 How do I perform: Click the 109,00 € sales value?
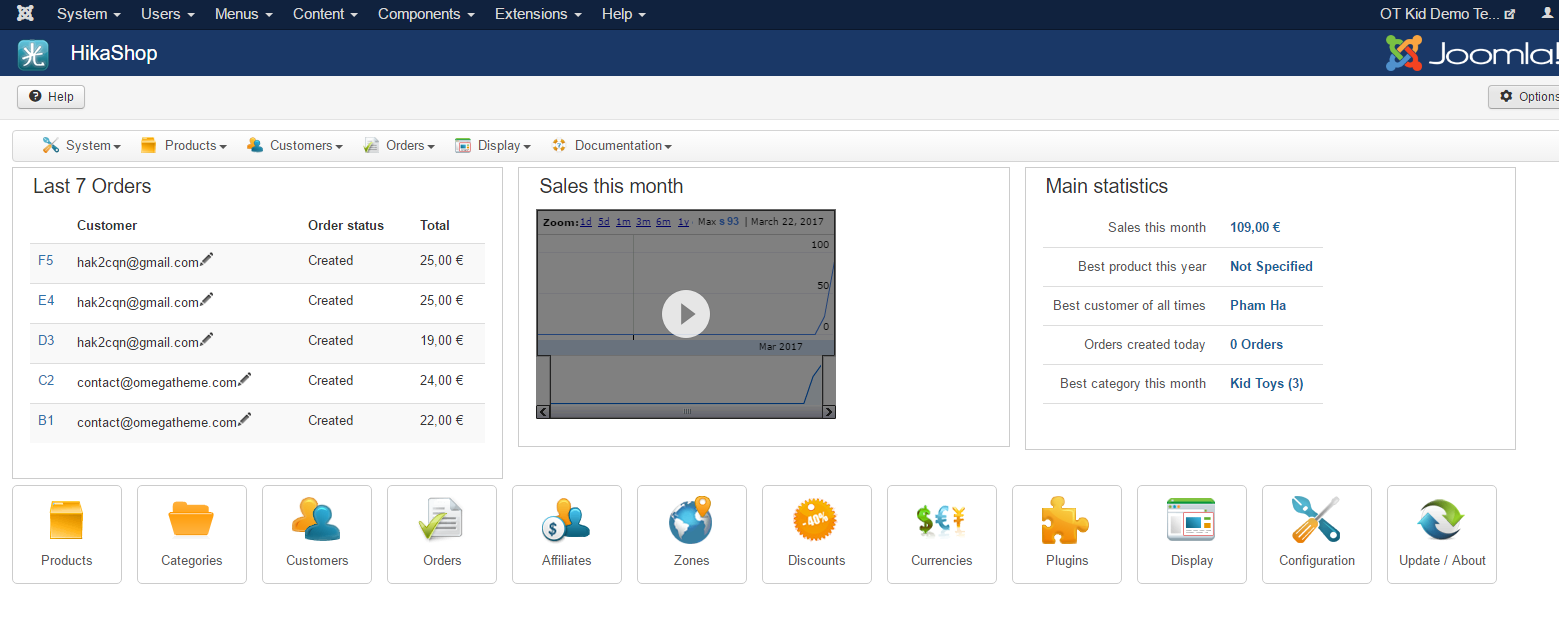tap(1255, 227)
